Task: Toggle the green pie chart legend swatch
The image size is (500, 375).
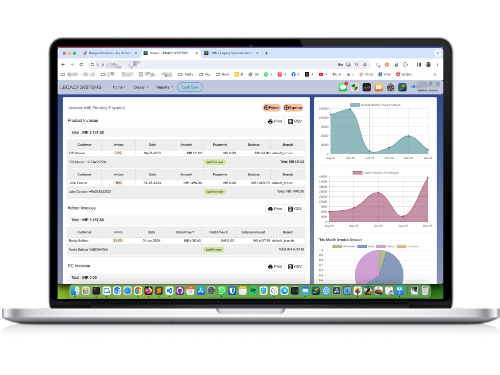Action: (337, 246)
